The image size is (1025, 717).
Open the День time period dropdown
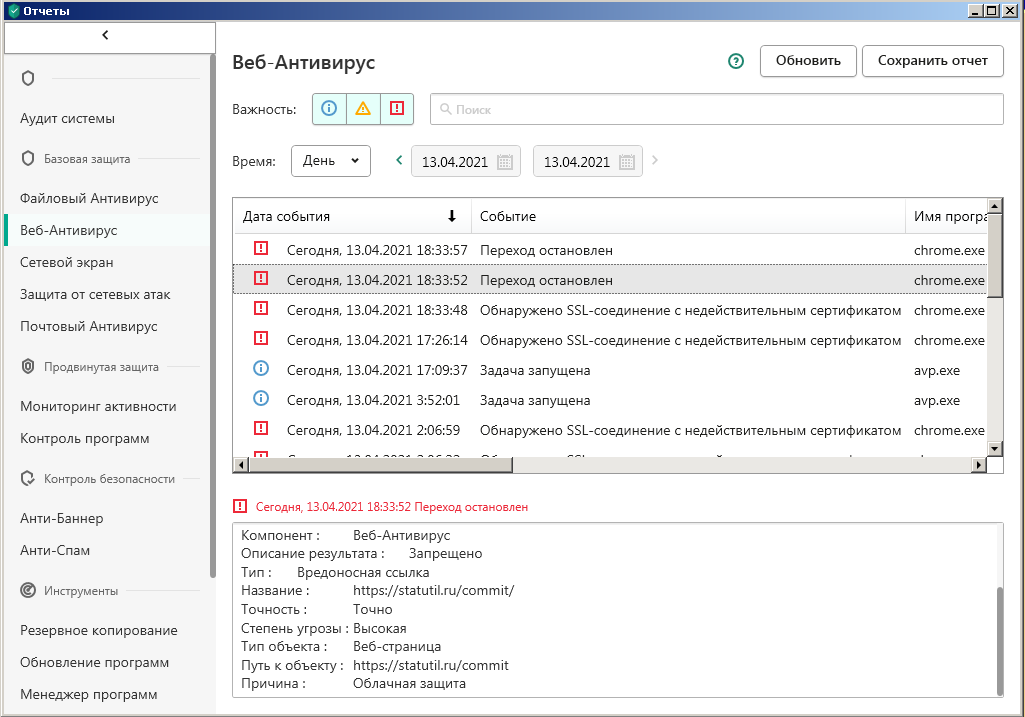pyautogui.click(x=331, y=161)
